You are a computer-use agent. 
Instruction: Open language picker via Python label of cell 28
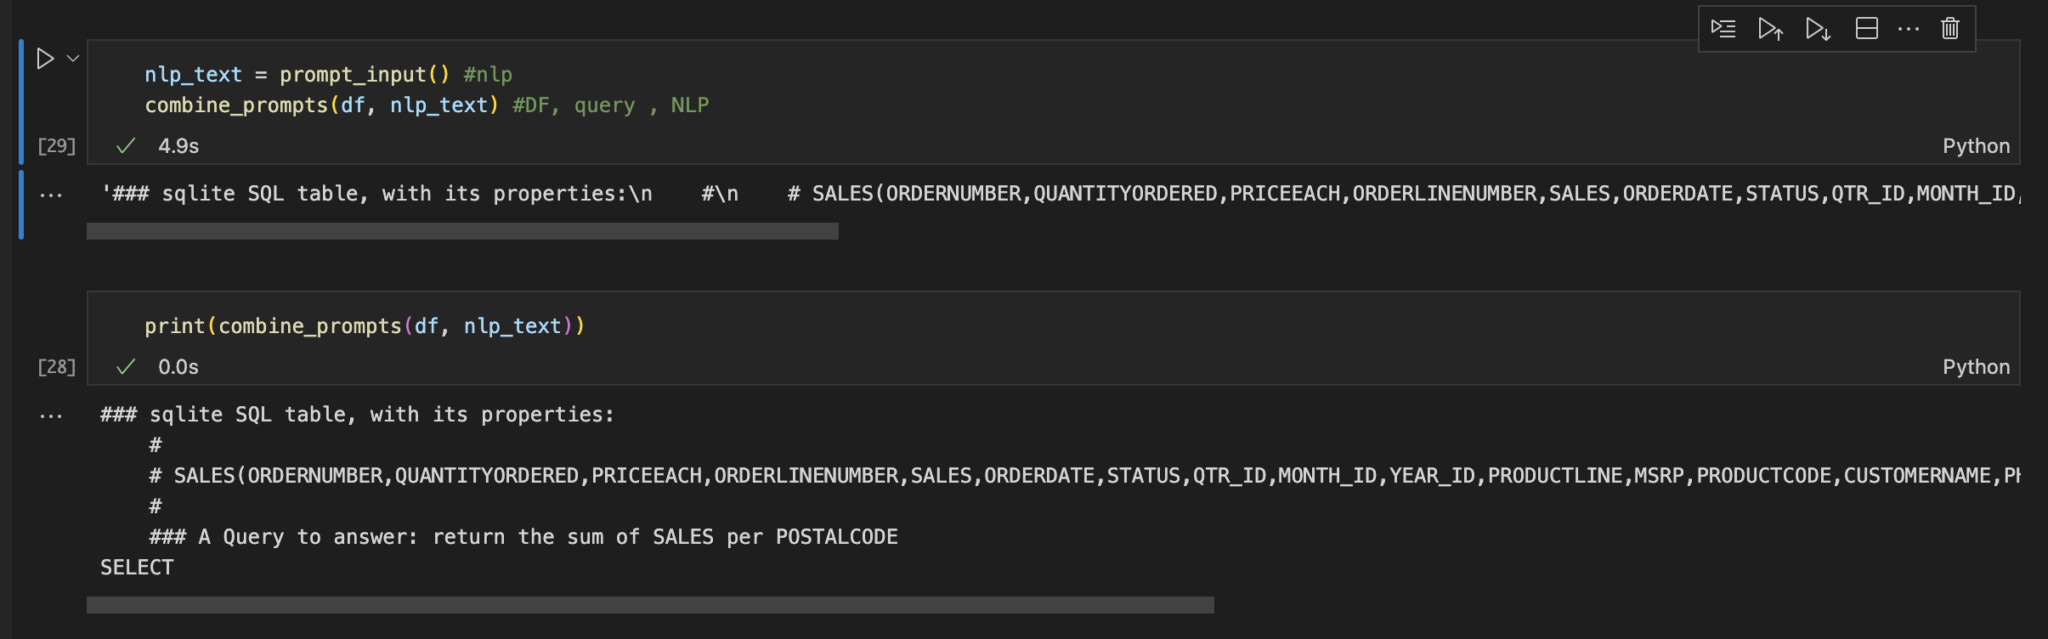1976,367
